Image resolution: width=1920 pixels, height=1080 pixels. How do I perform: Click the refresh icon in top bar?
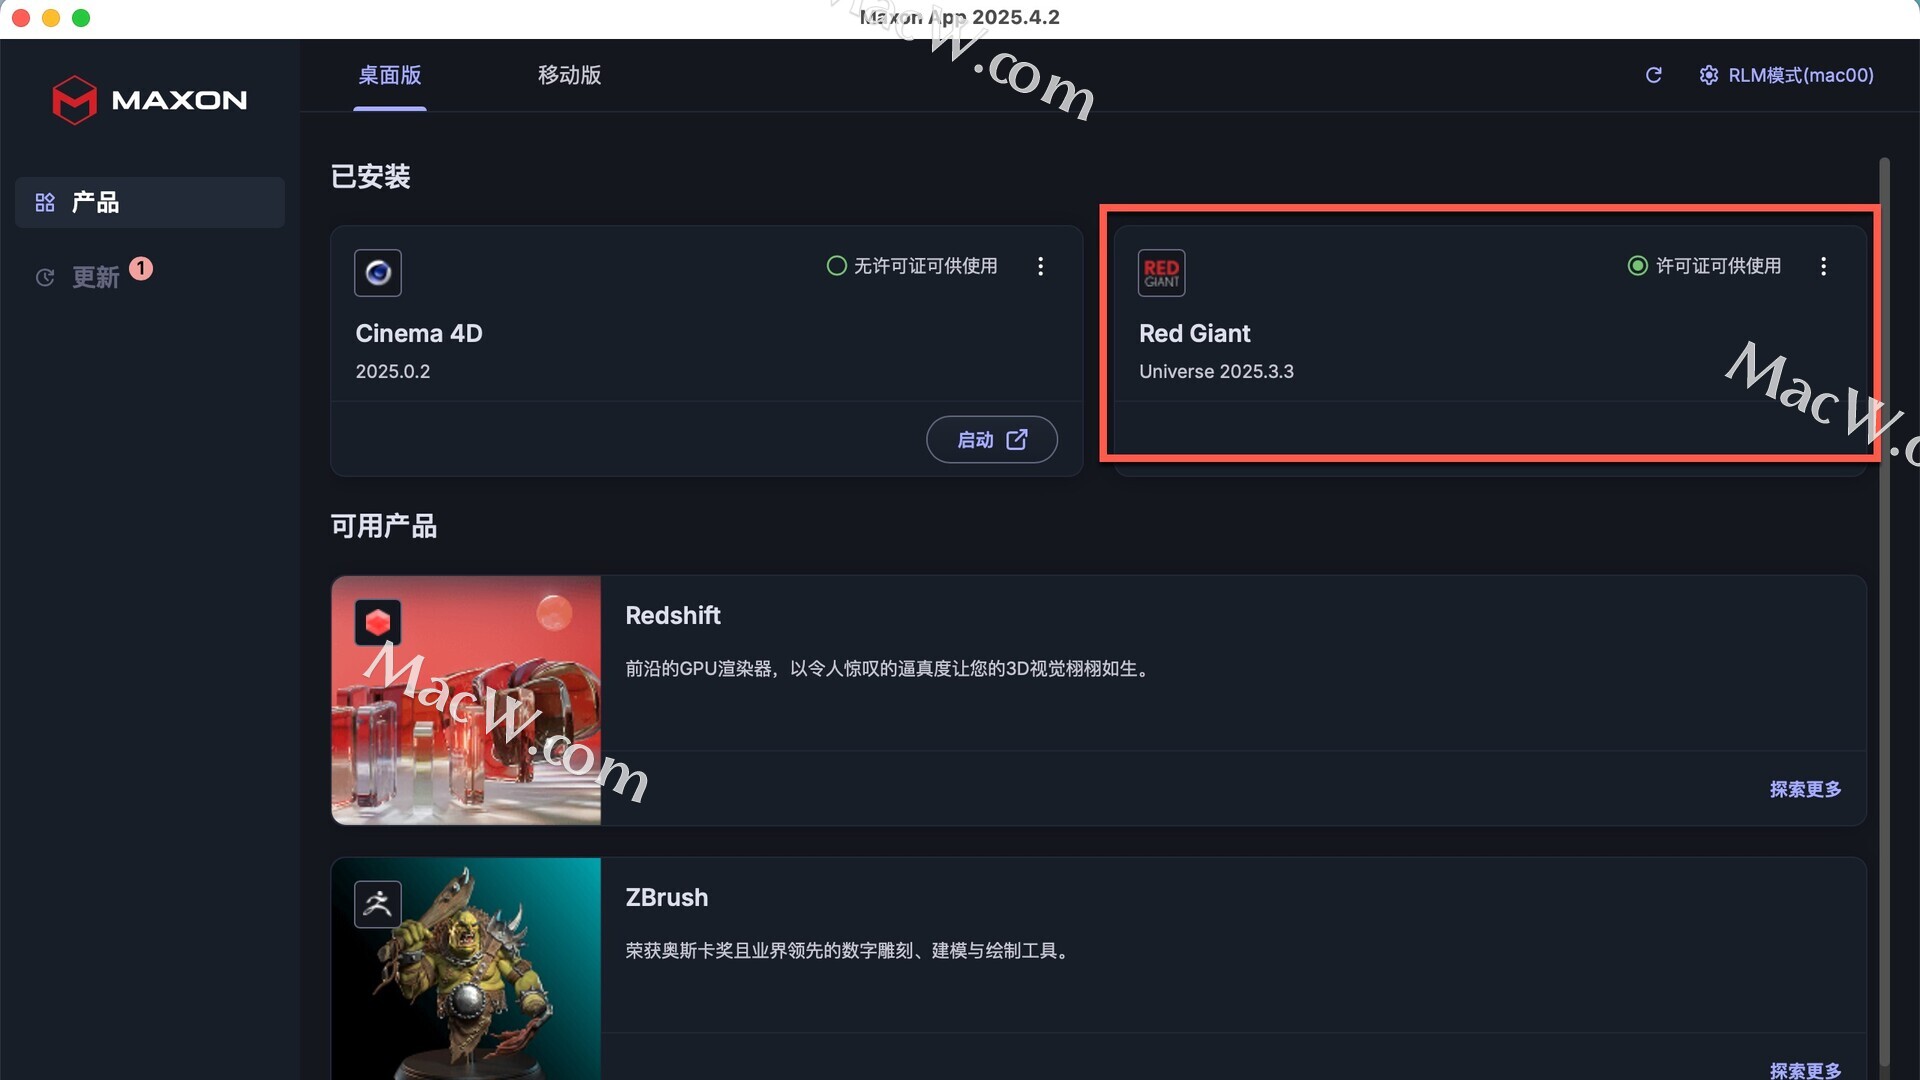point(1654,75)
